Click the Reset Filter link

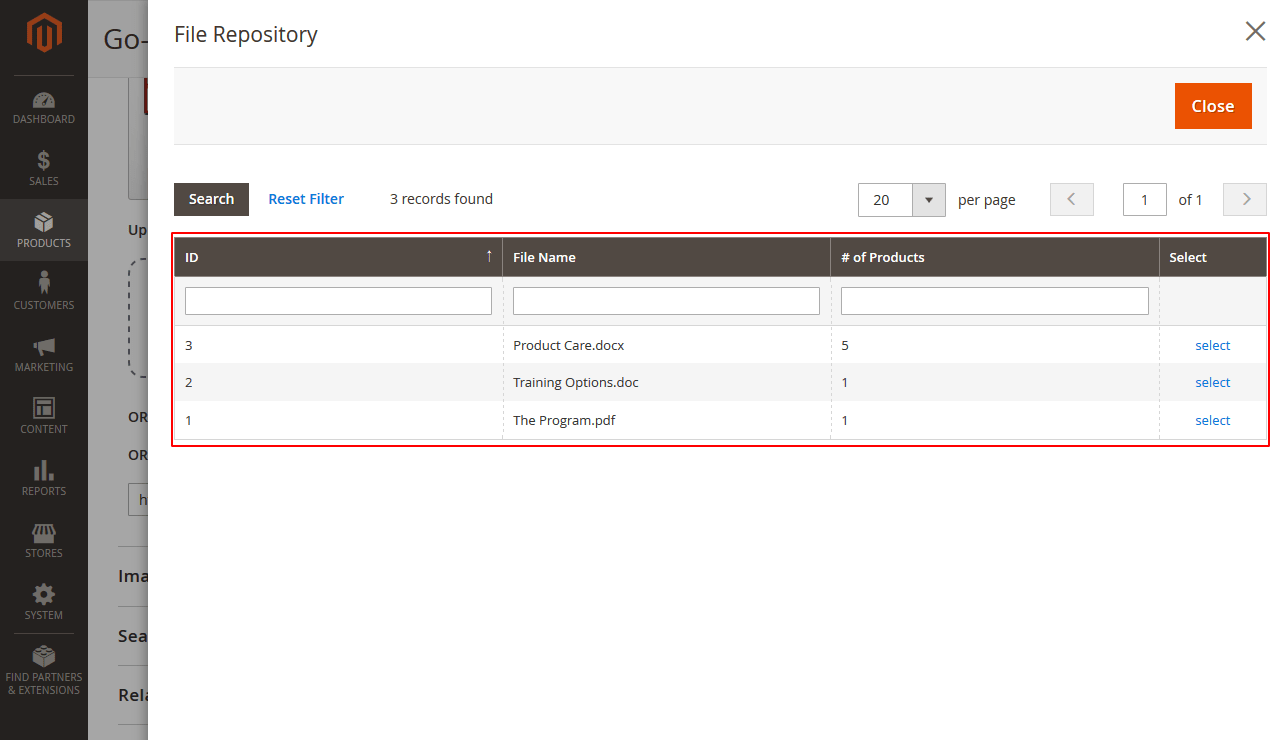pyautogui.click(x=306, y=199)
